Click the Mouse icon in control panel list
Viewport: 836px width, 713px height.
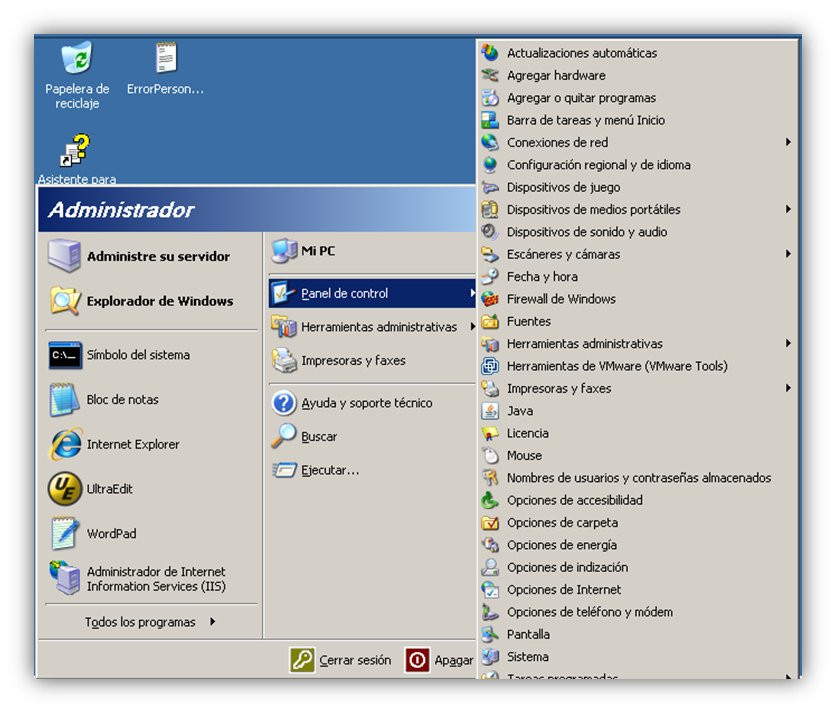(x=490, y=455)
